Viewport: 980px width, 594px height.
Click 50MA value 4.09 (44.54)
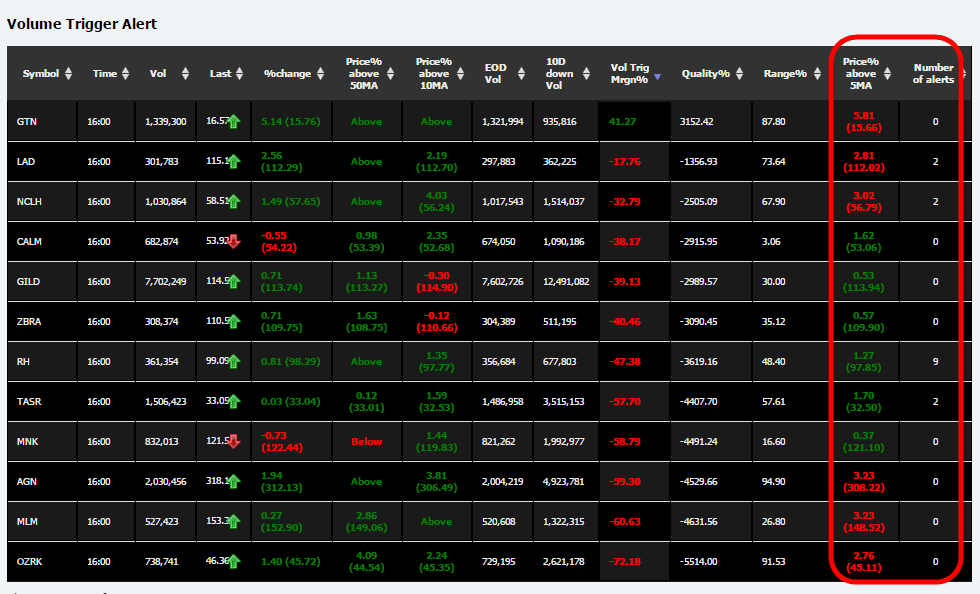coord(366,561)
